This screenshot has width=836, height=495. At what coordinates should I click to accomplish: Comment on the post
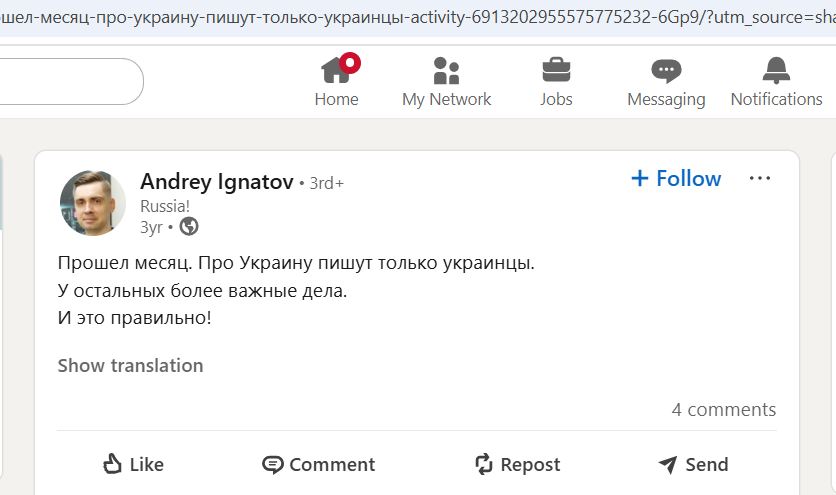(x=318, y=464)
